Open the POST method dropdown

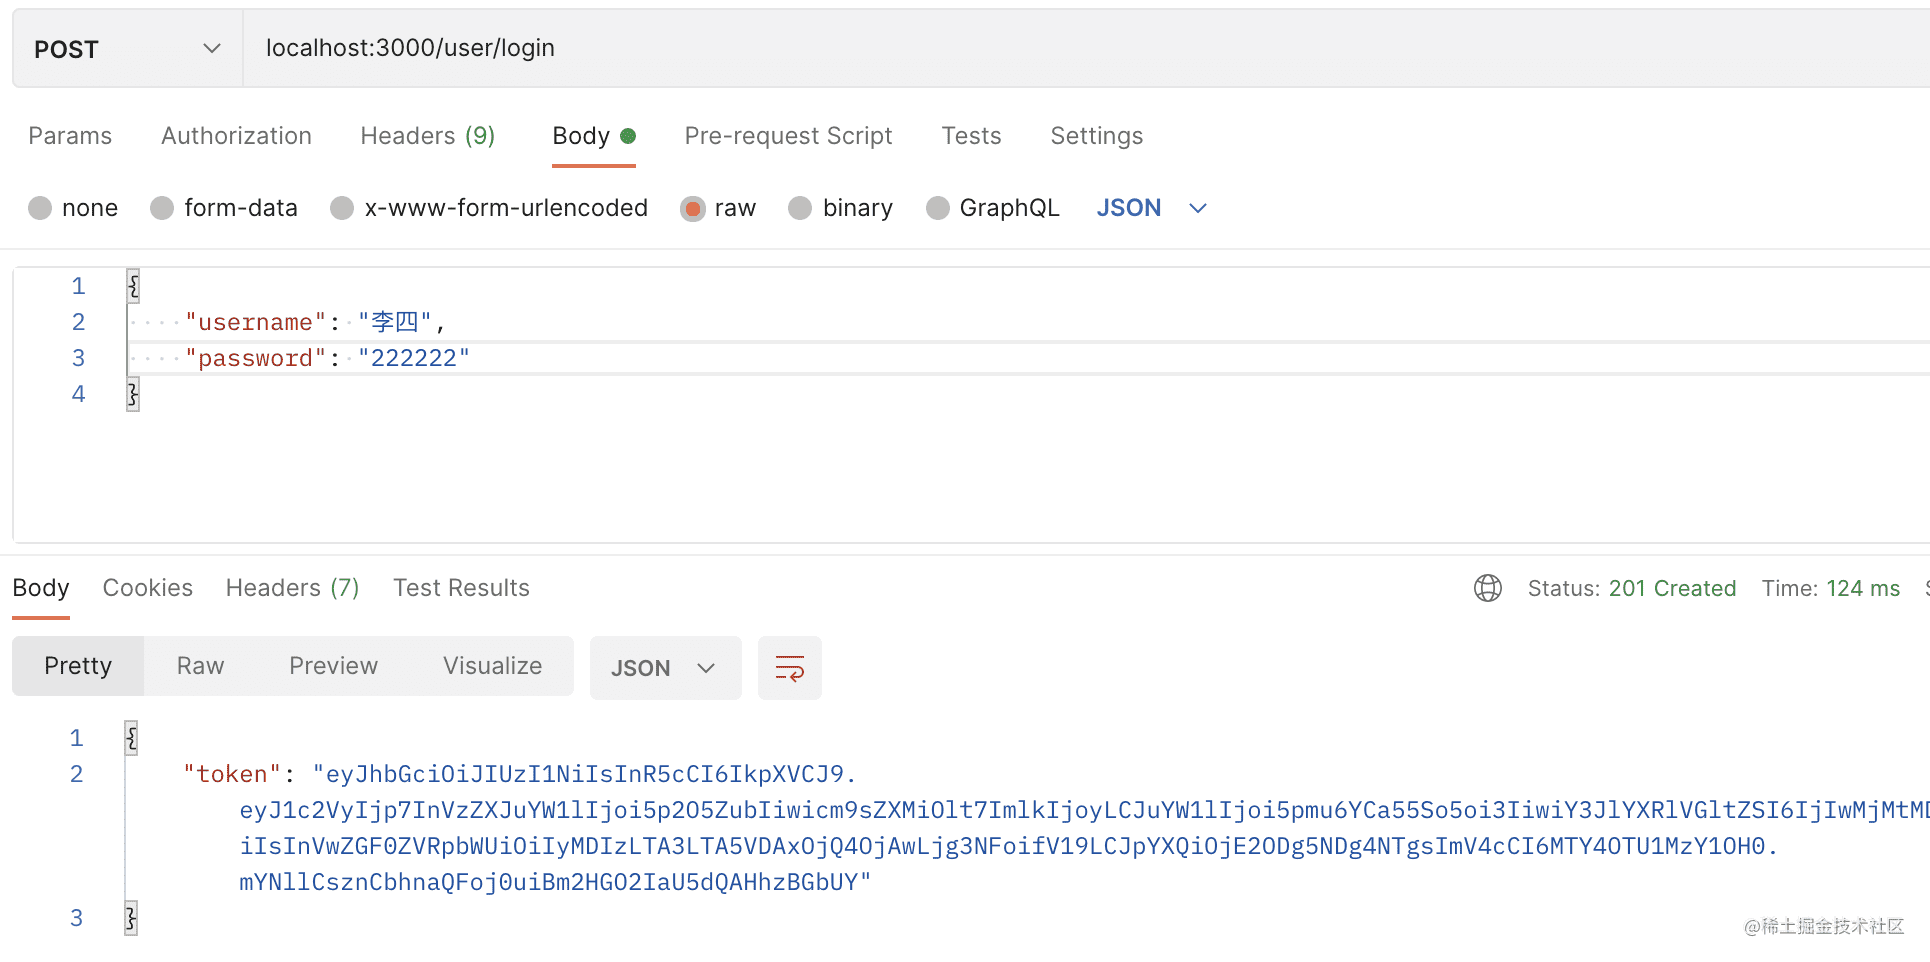127,49
